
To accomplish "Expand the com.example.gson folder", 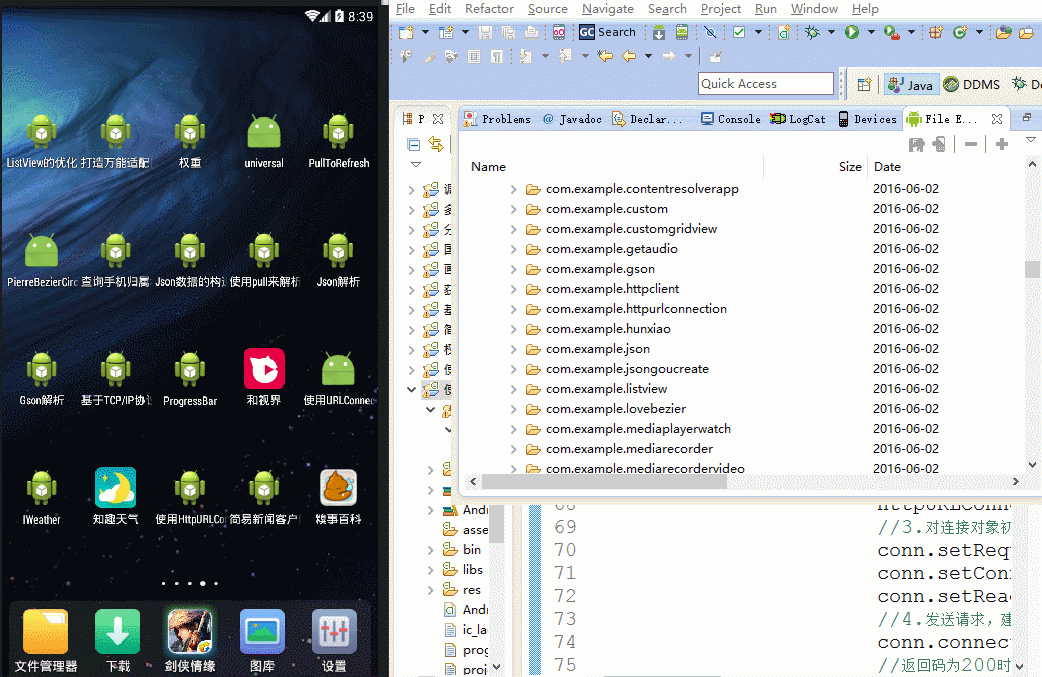I will tap(514, 269).
